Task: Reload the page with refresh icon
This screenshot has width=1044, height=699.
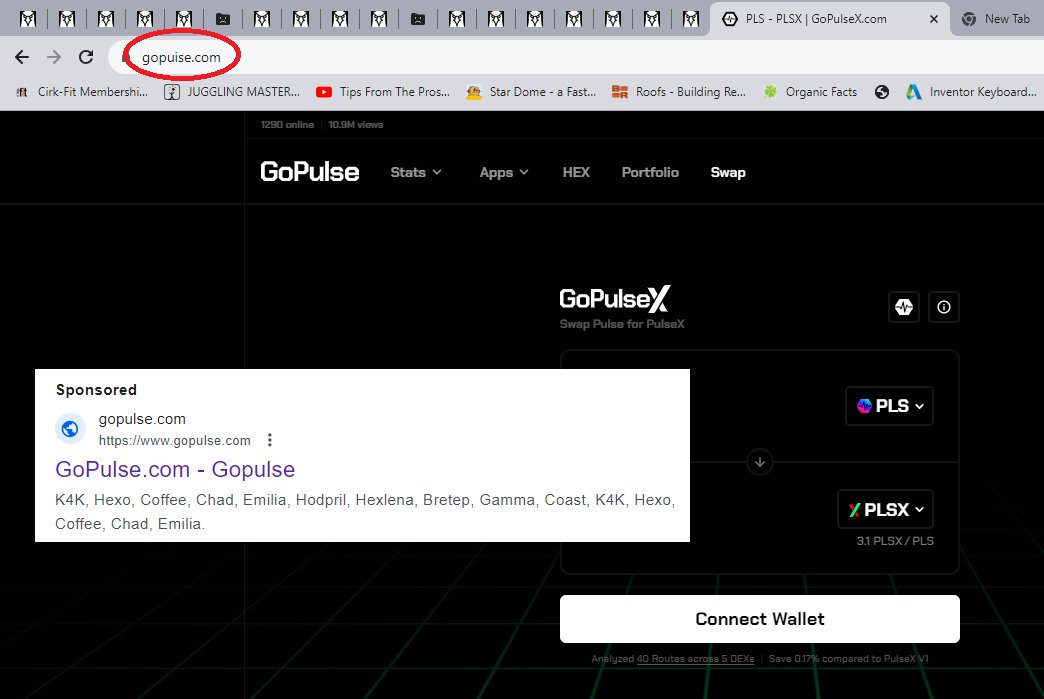Action: tap(85, 57)
